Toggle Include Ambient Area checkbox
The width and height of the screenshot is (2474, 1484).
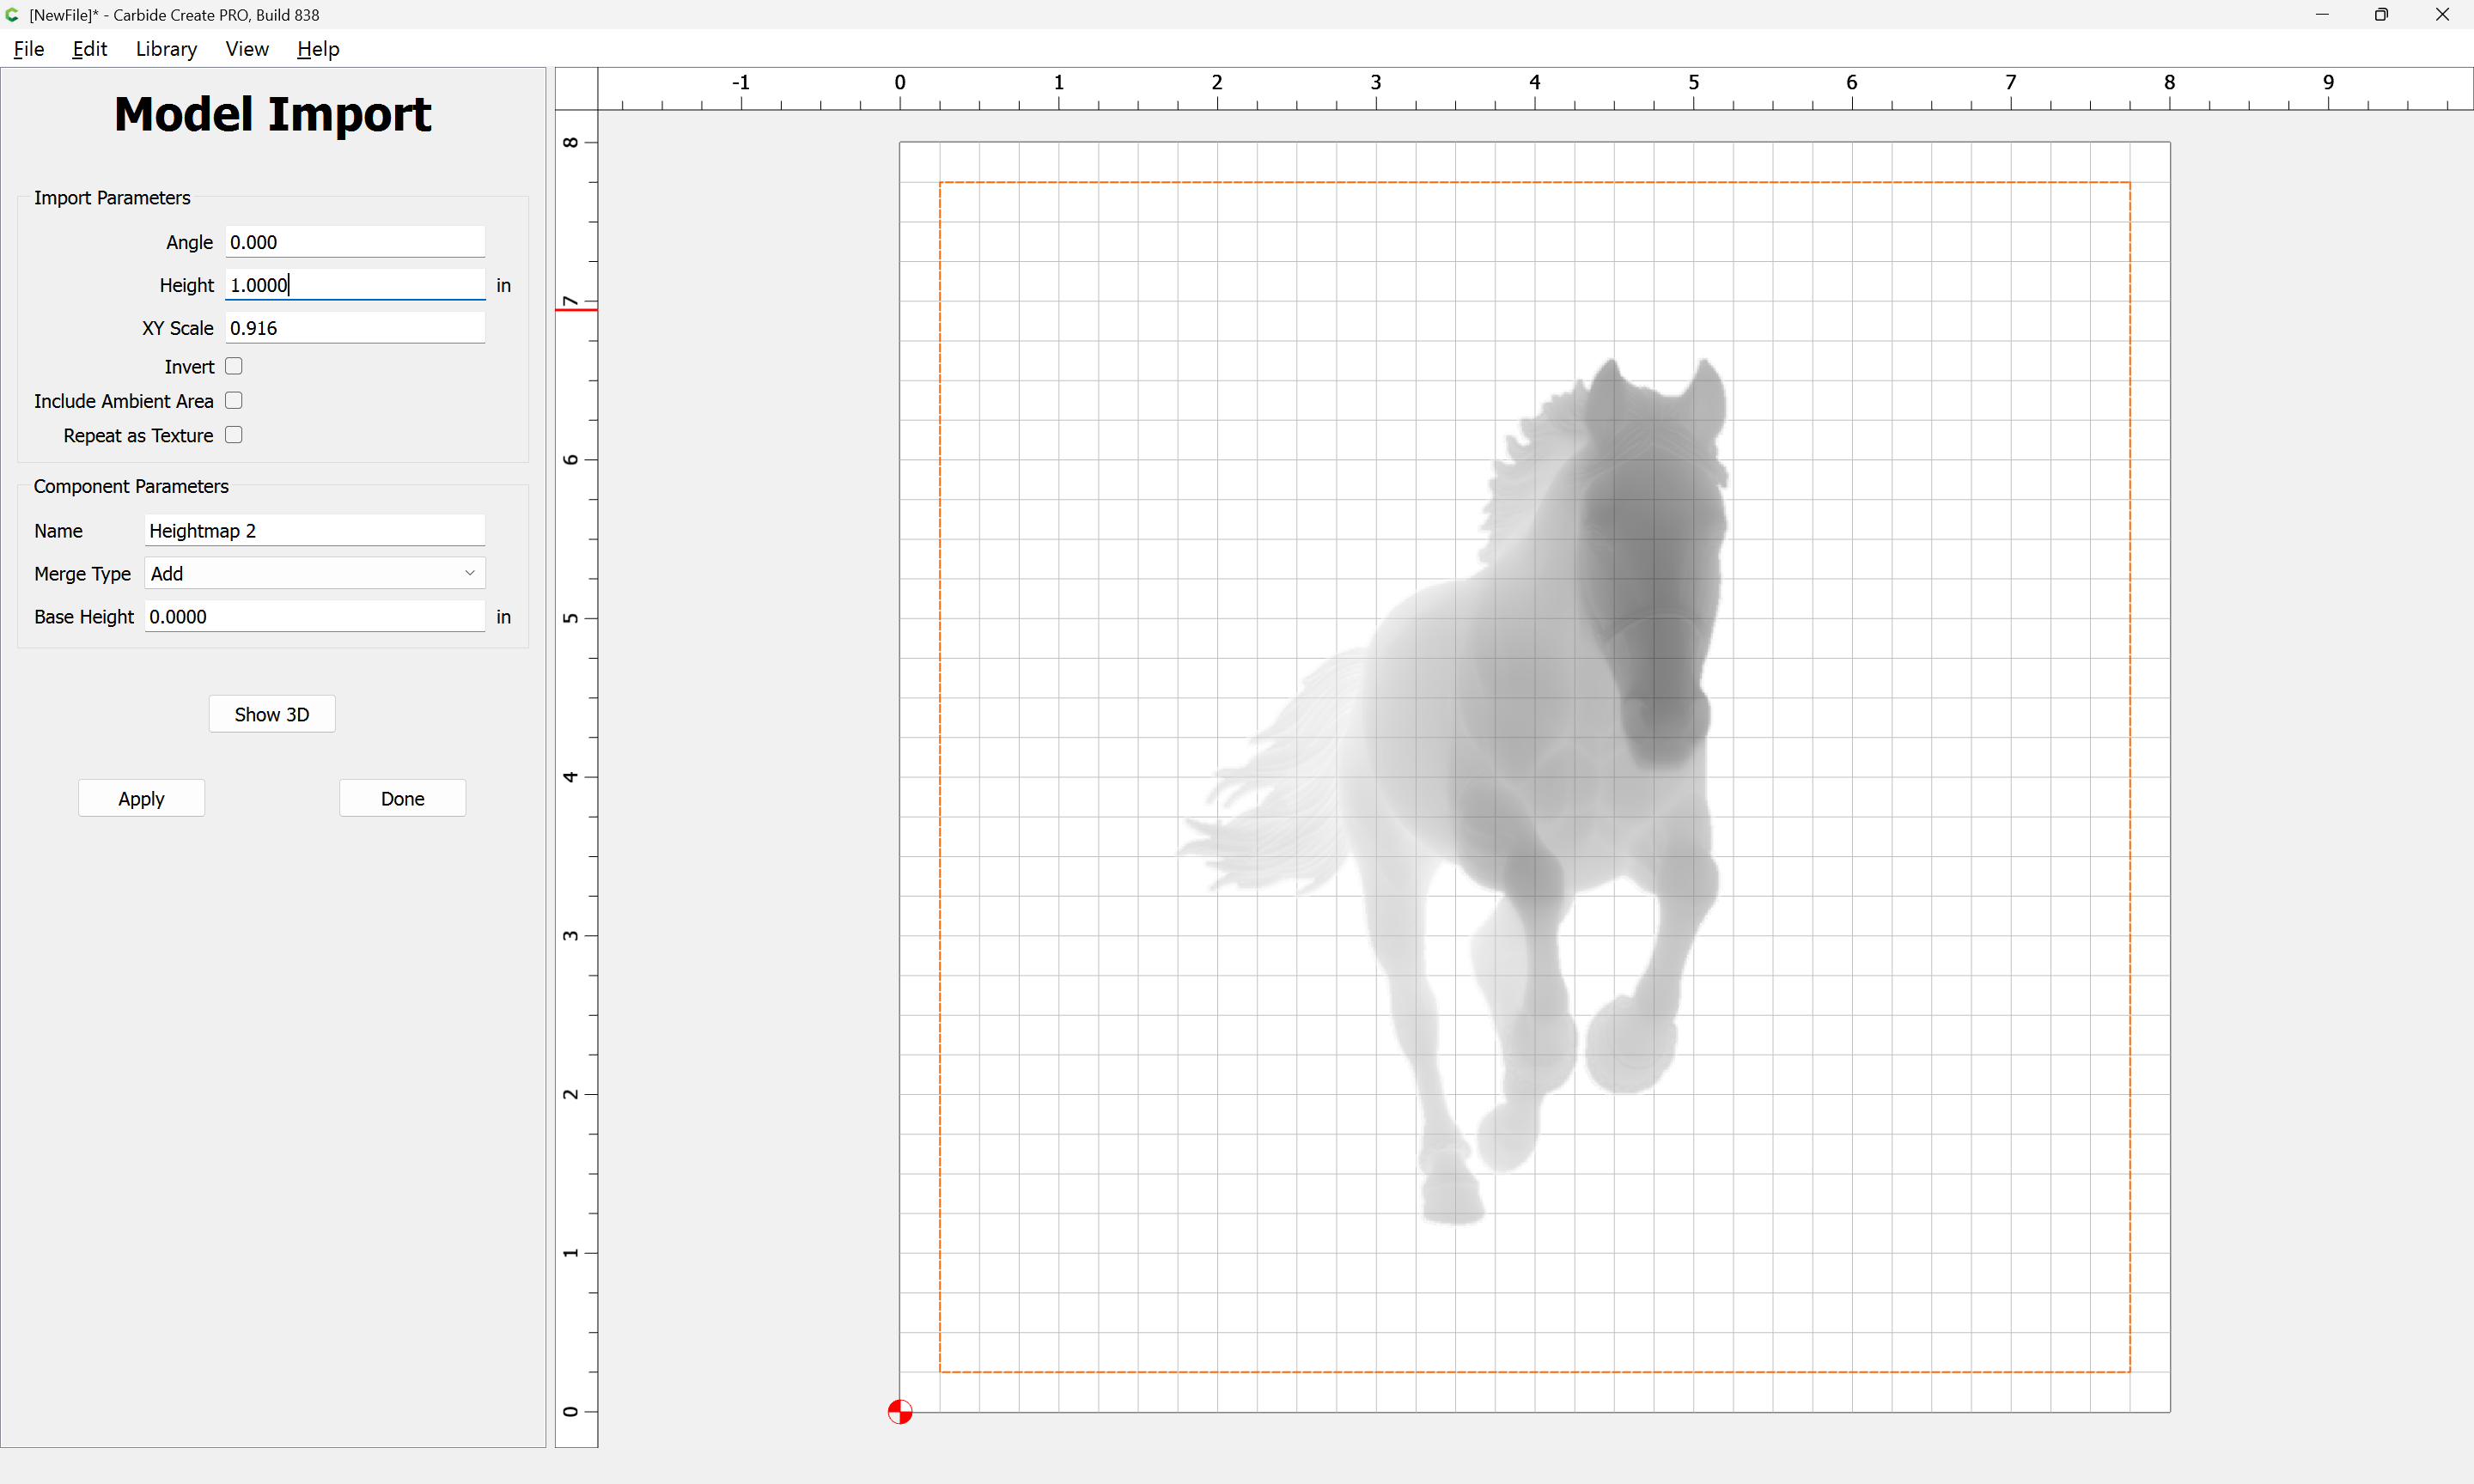[x=234, y=400]
